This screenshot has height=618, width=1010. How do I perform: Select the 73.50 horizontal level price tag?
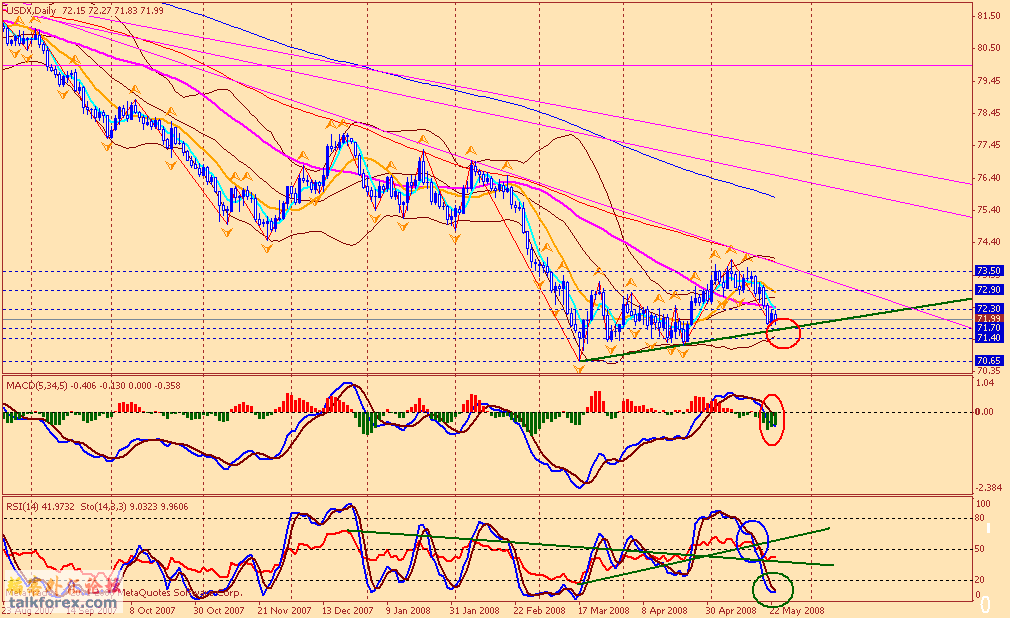coord(988,271)
